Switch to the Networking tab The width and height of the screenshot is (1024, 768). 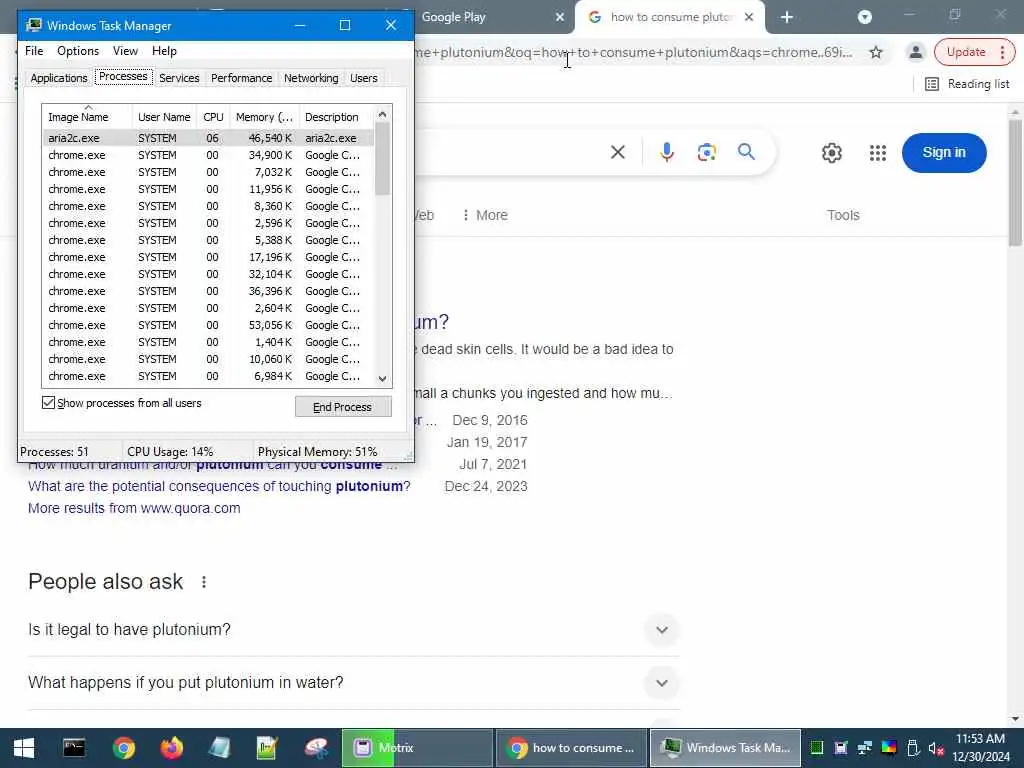point(311,78)
